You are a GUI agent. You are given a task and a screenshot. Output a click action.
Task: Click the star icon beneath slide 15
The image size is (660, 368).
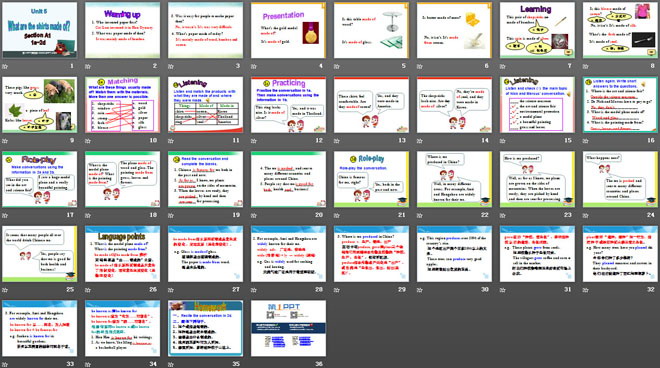503,141
